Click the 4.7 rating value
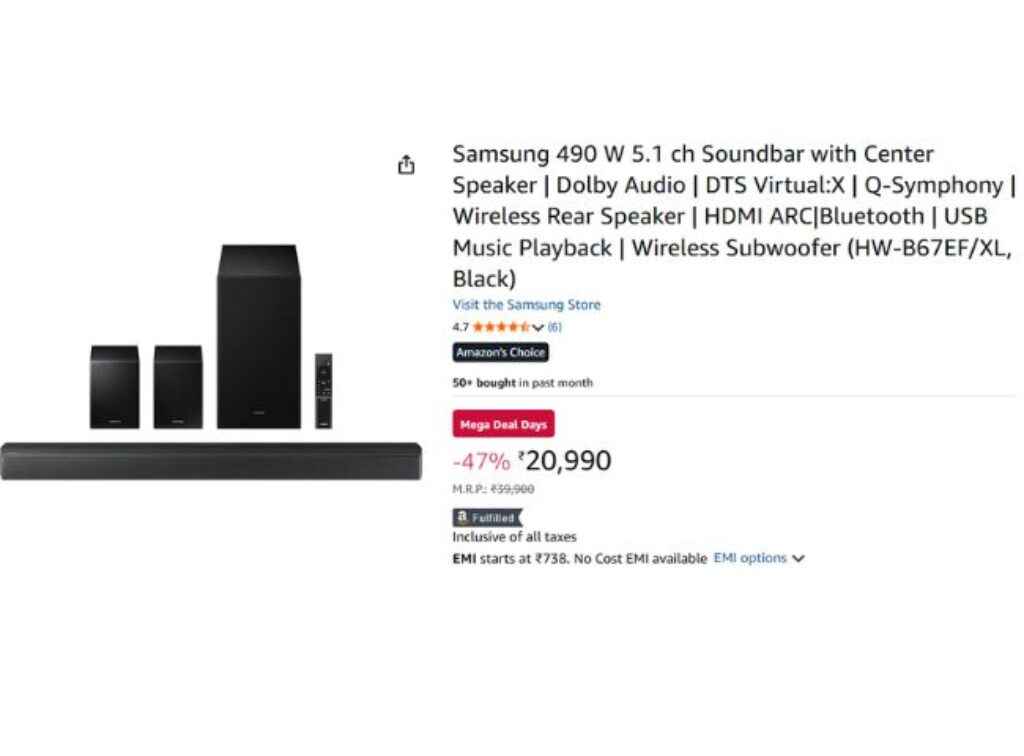The height and width of the screenshot is (756, 1024). pos(458,327)
